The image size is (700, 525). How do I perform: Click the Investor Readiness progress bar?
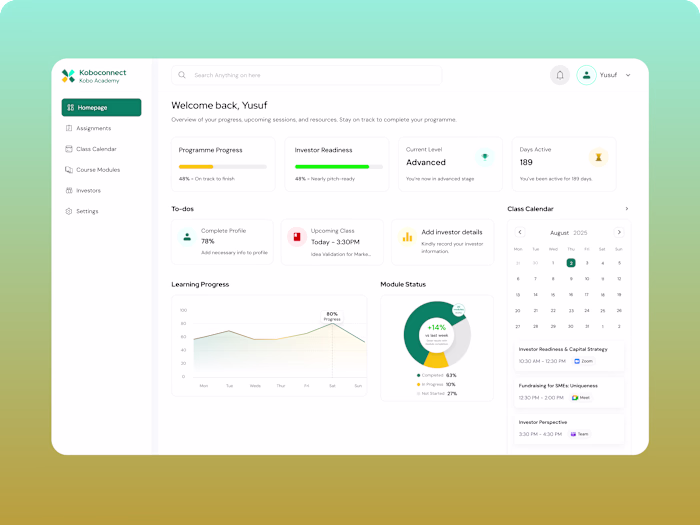[x=339, y=167]
